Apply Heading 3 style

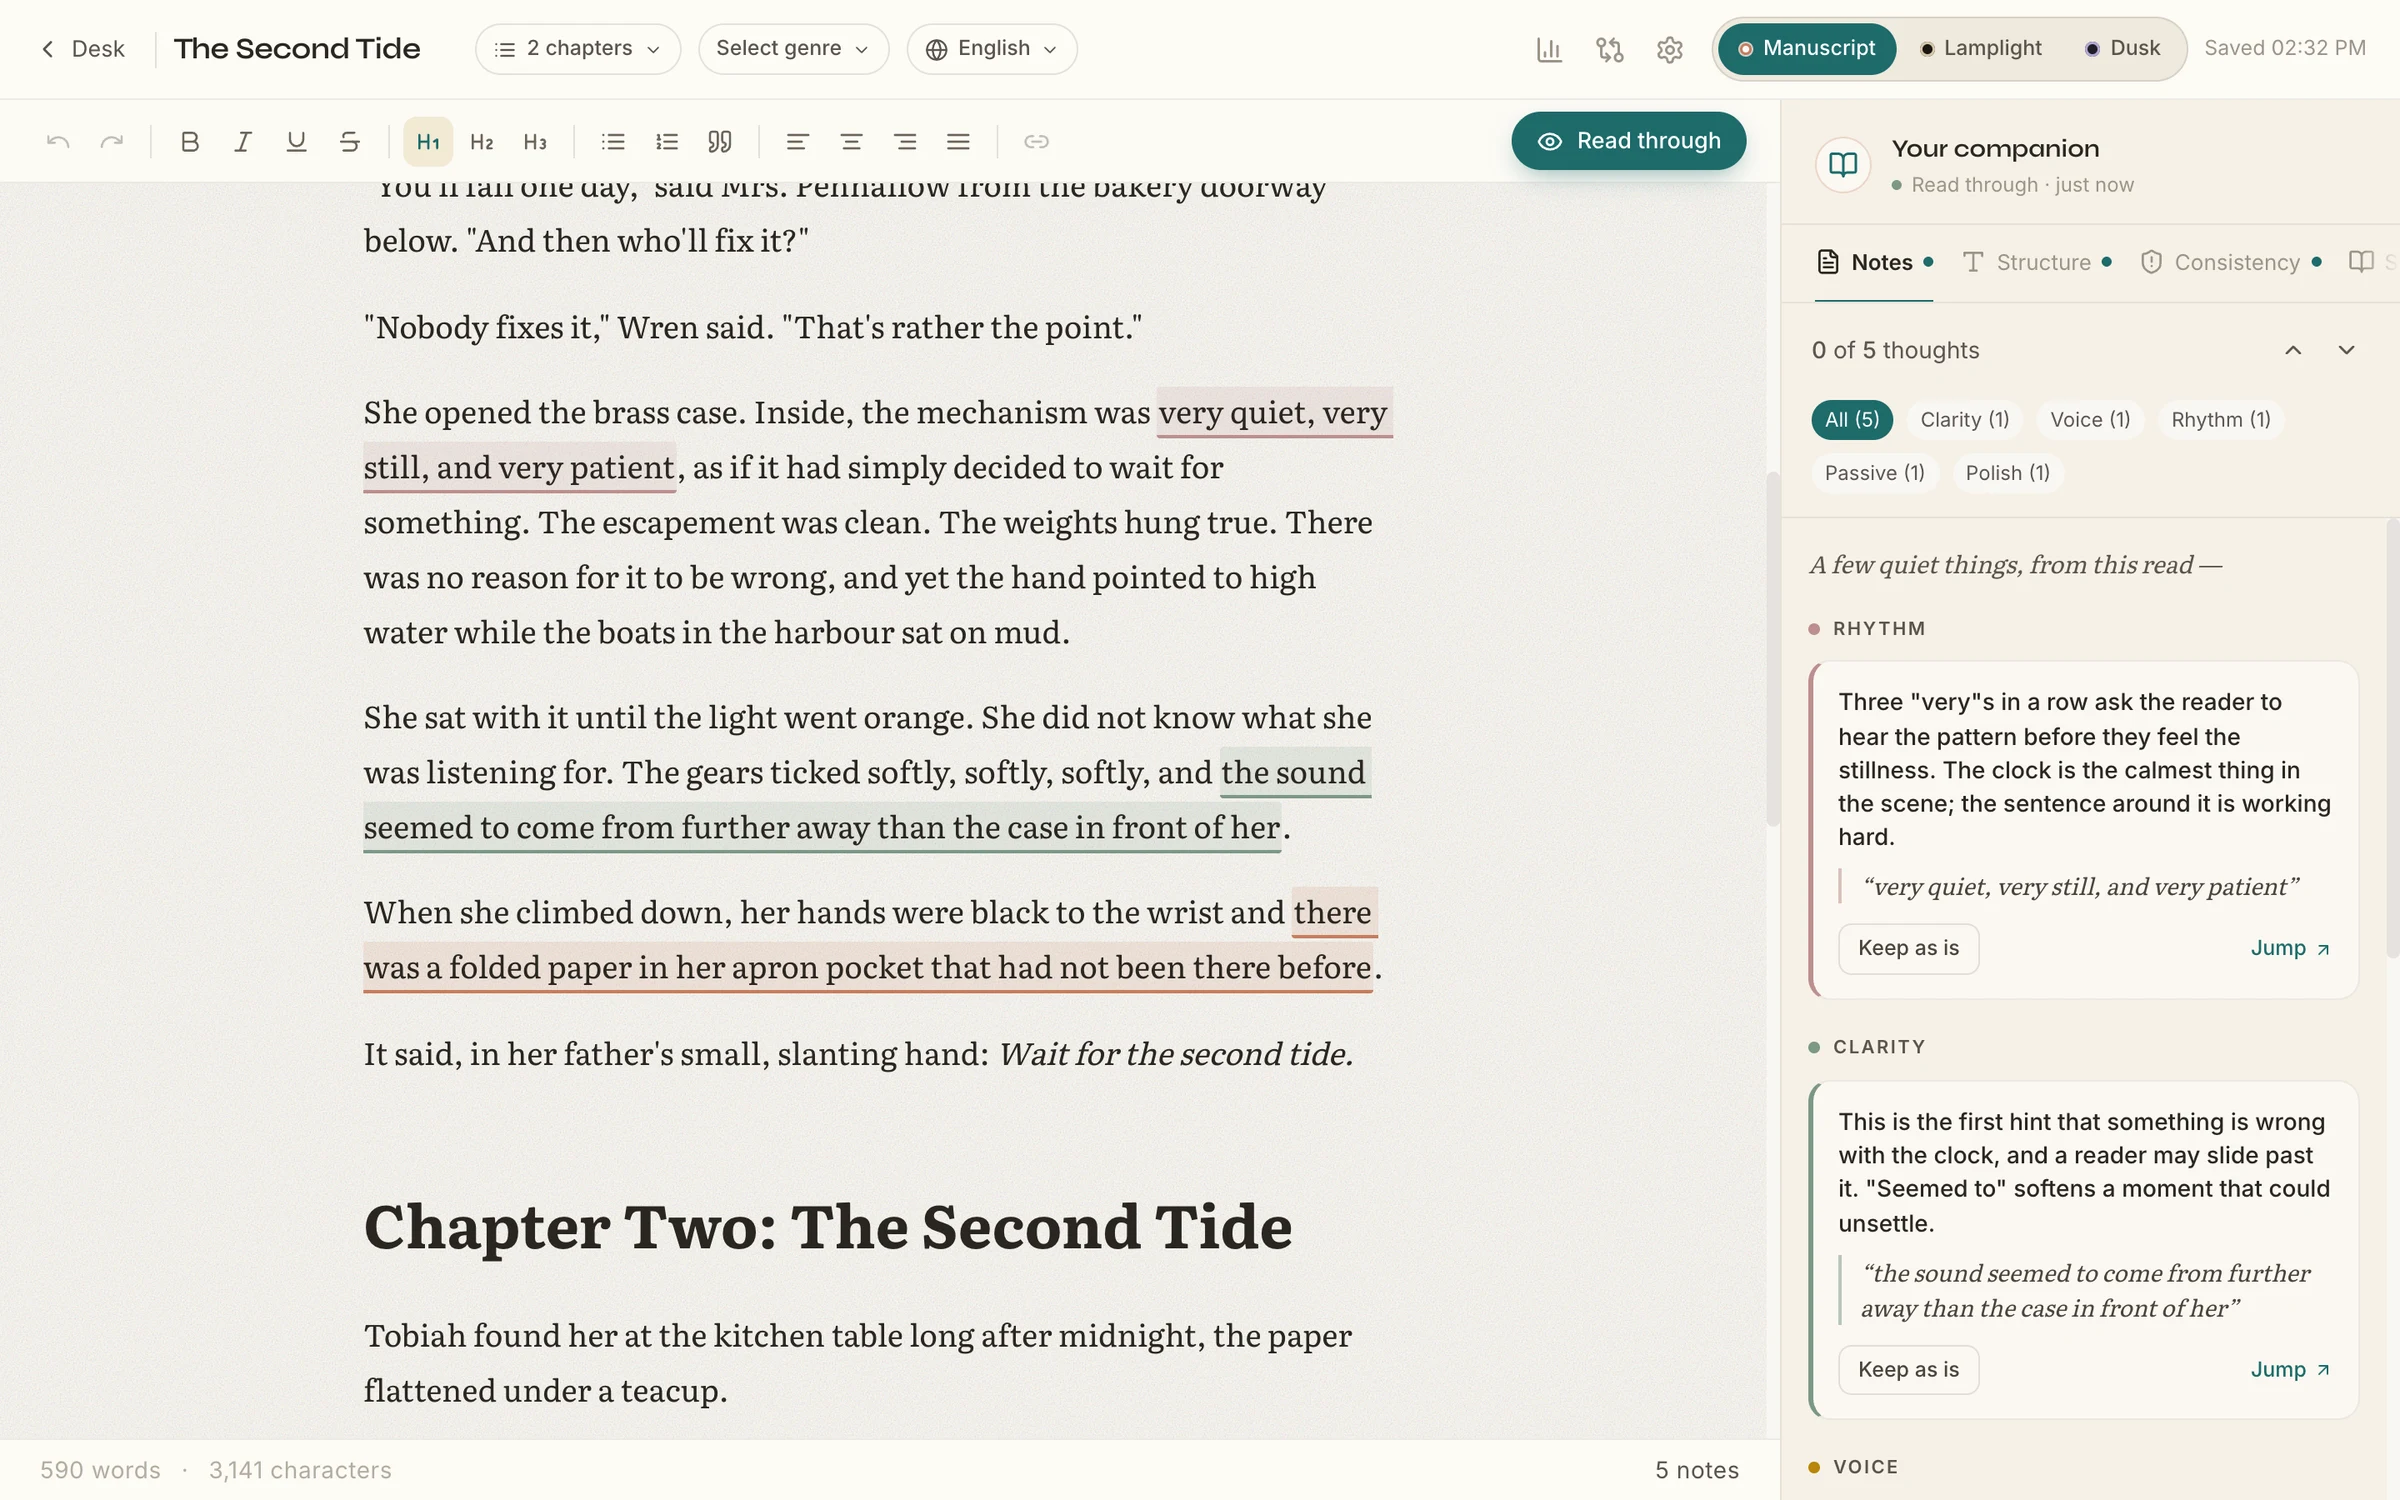535,142
